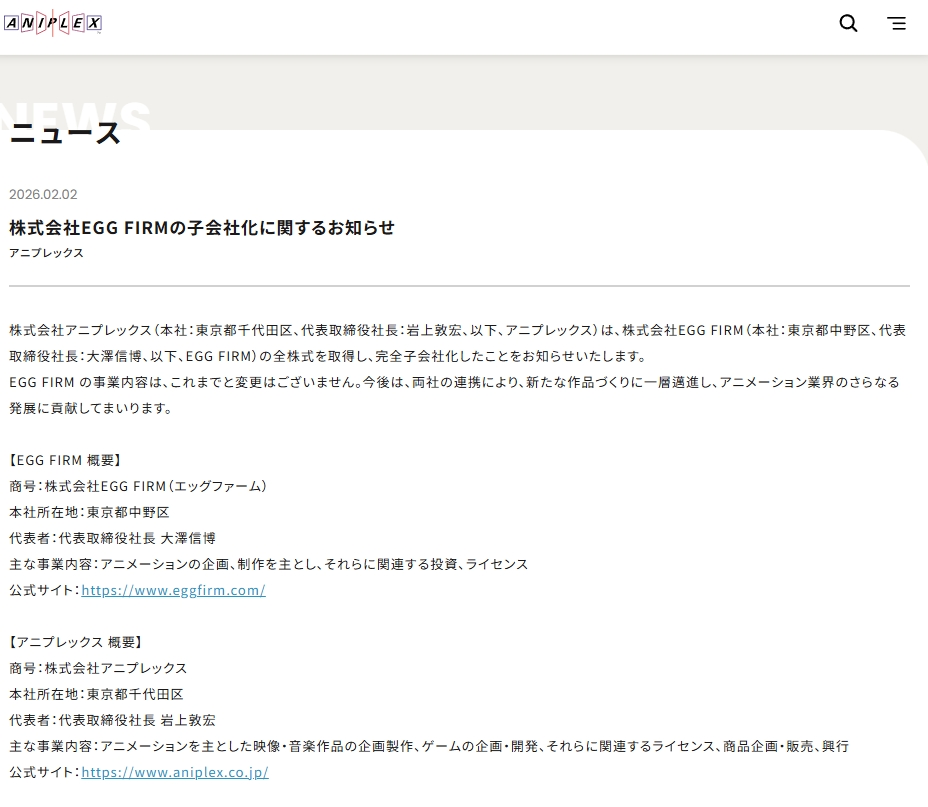The image size is (928, 807).
Task: Click the line 本社所在地：東京都中野区
Action: click(89, 512)
